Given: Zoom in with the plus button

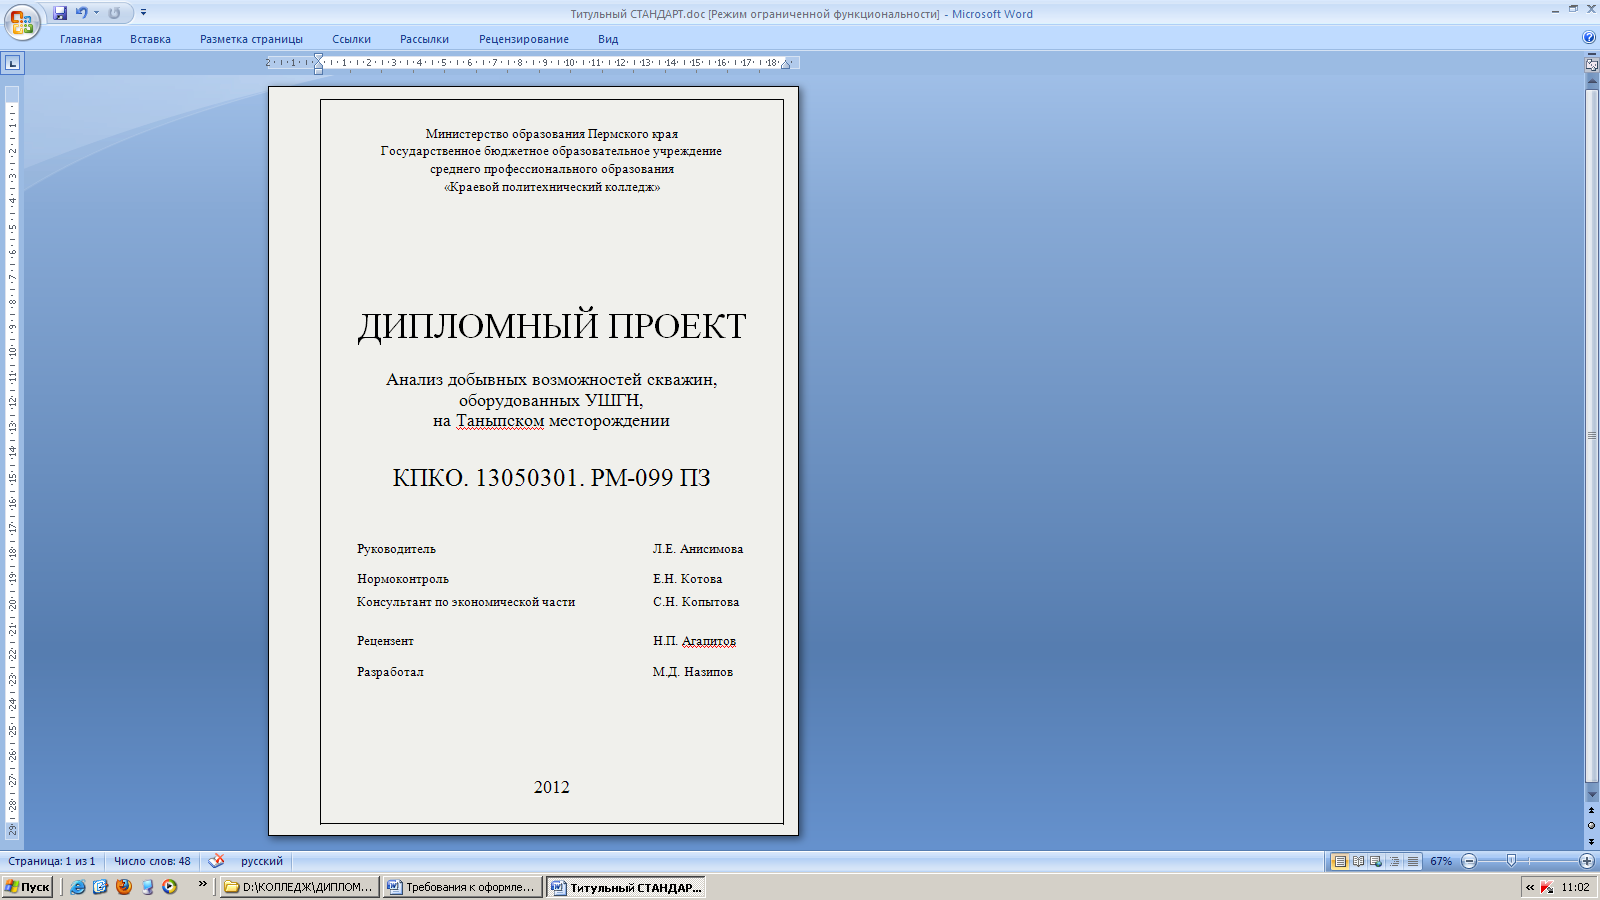Looking at the screenshot, I should [x=1587, y=861].
